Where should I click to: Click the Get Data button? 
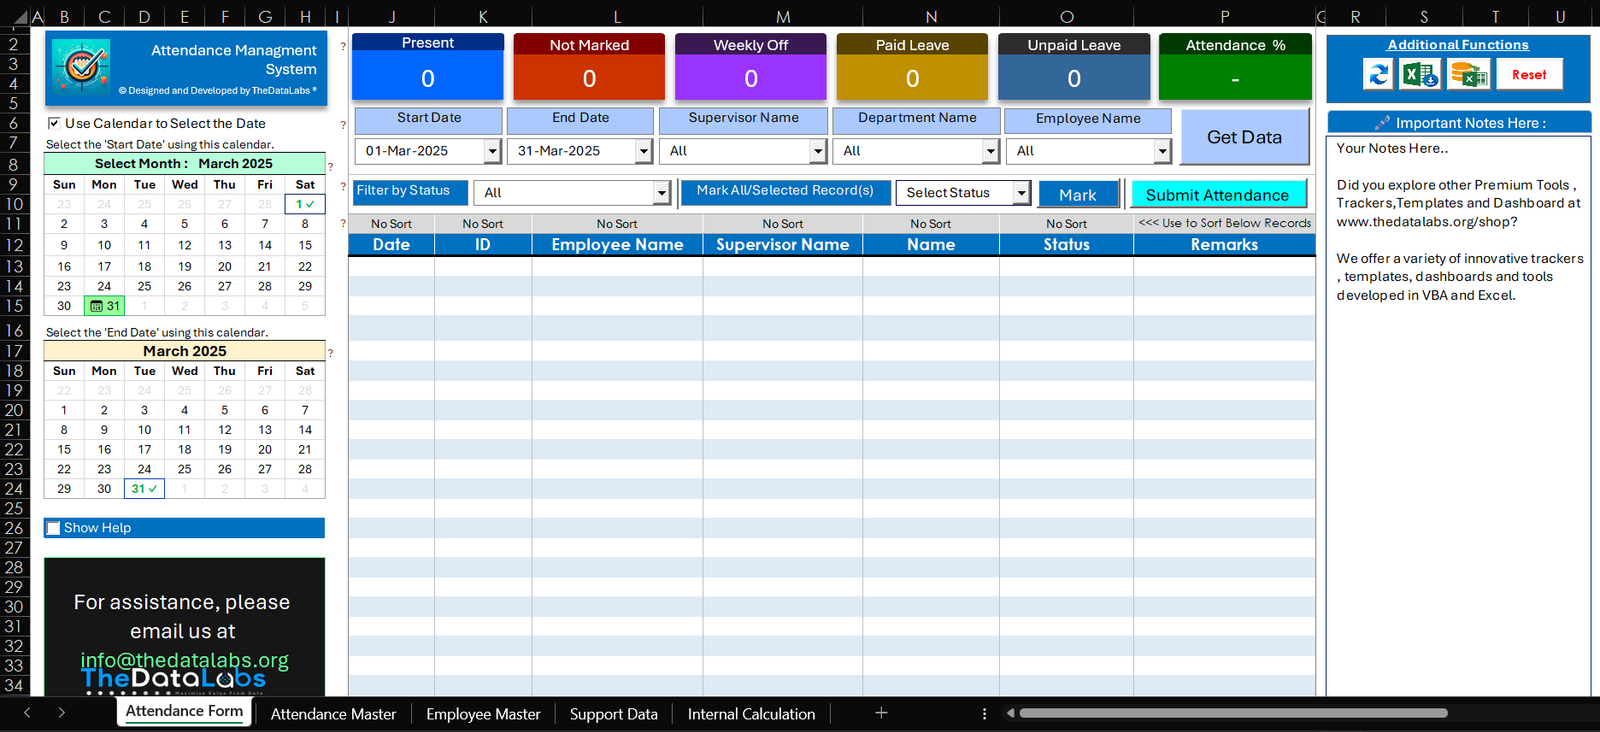[1244, 137]
